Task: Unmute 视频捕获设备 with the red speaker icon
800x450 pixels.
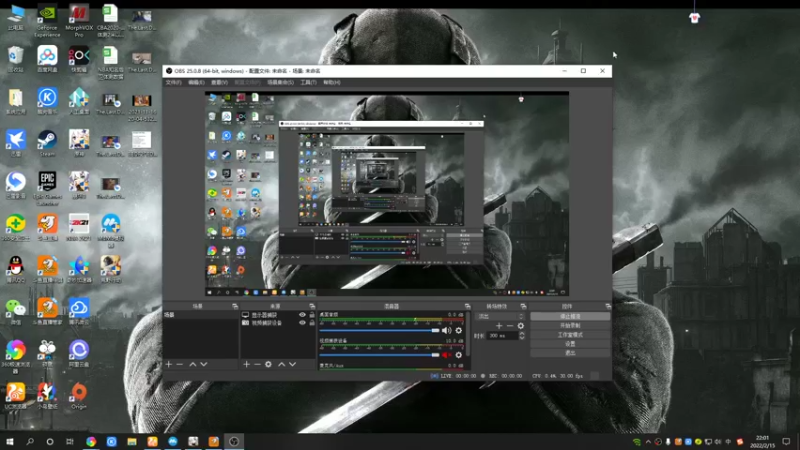Action: coord(446,355)
